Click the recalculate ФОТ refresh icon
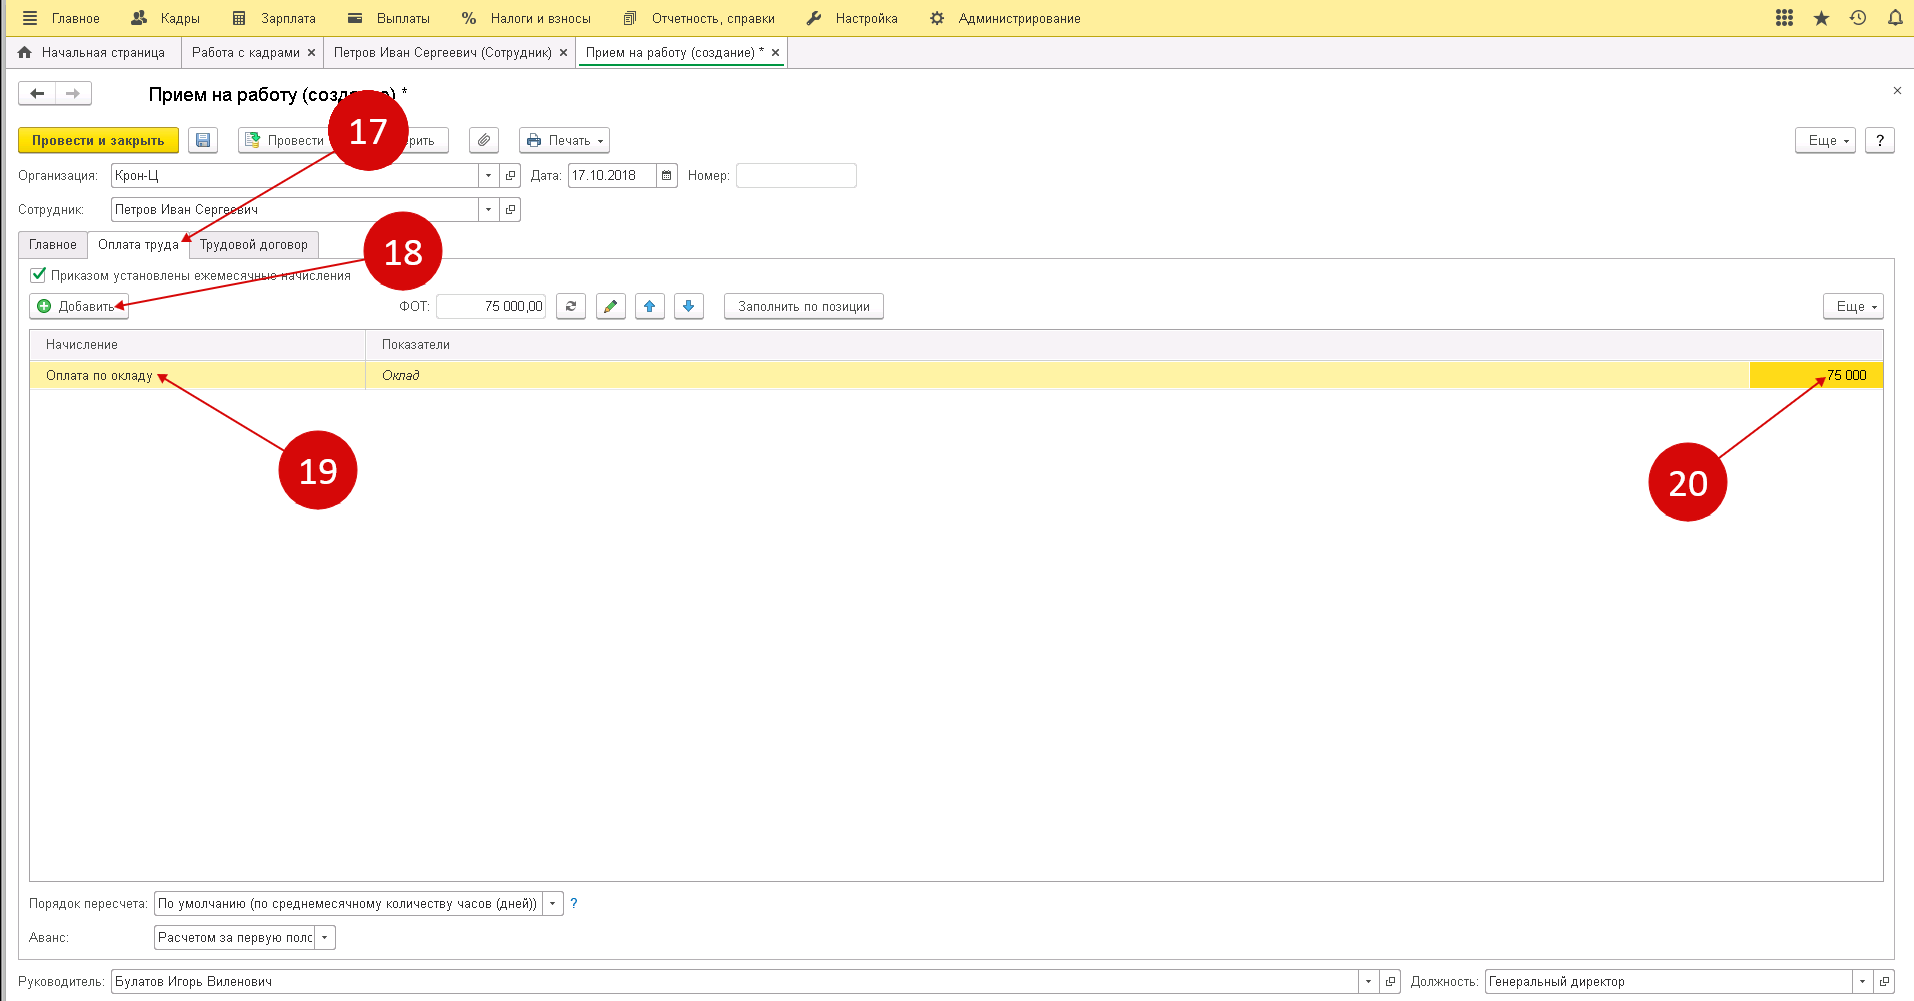 coord(571,307)
